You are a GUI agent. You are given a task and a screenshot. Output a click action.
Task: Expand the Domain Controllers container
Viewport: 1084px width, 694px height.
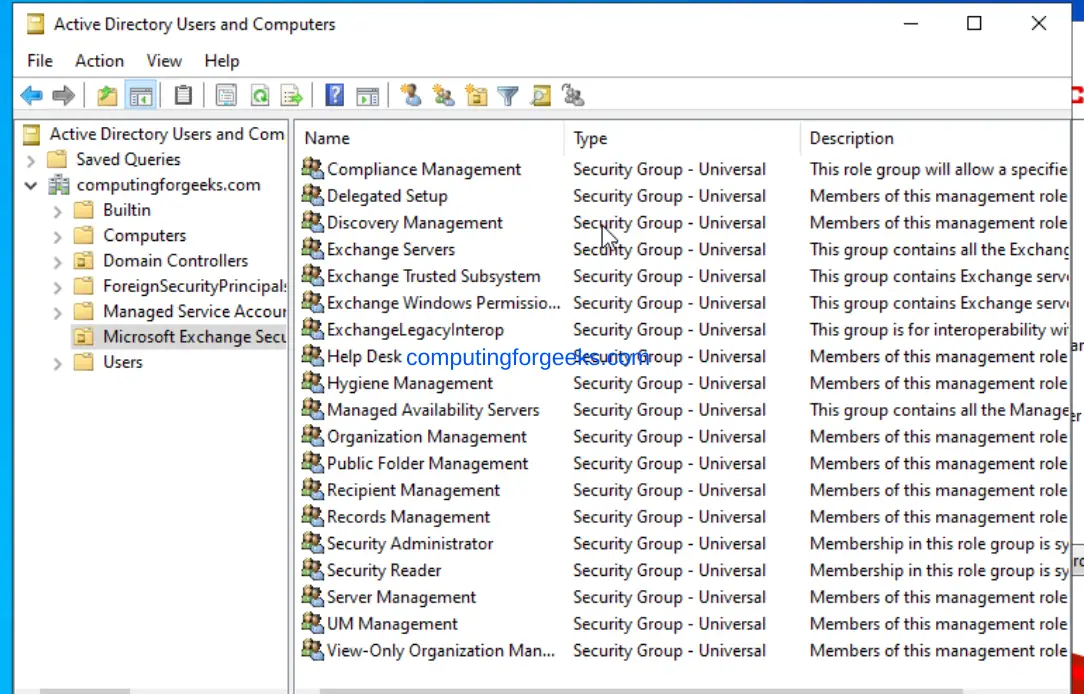pos(57,260)
